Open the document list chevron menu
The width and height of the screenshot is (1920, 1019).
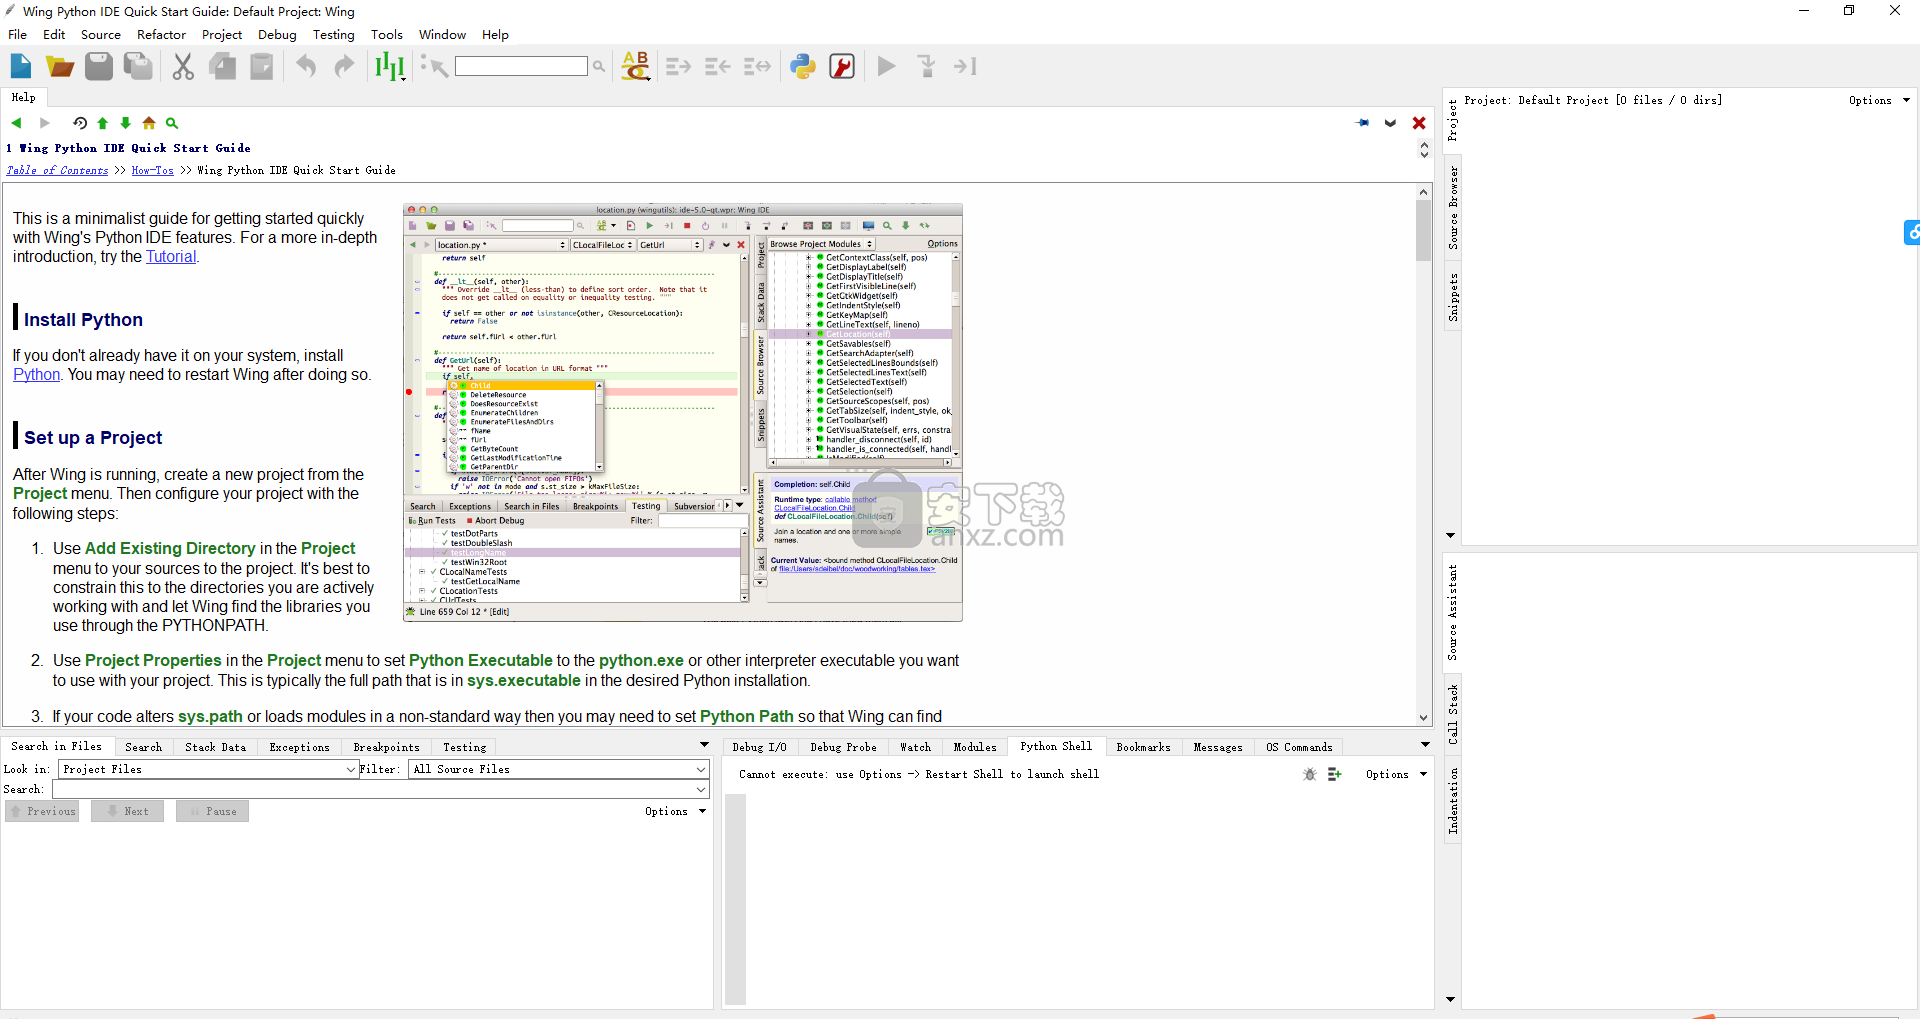pyautogui.click(x=1391, y=123)
